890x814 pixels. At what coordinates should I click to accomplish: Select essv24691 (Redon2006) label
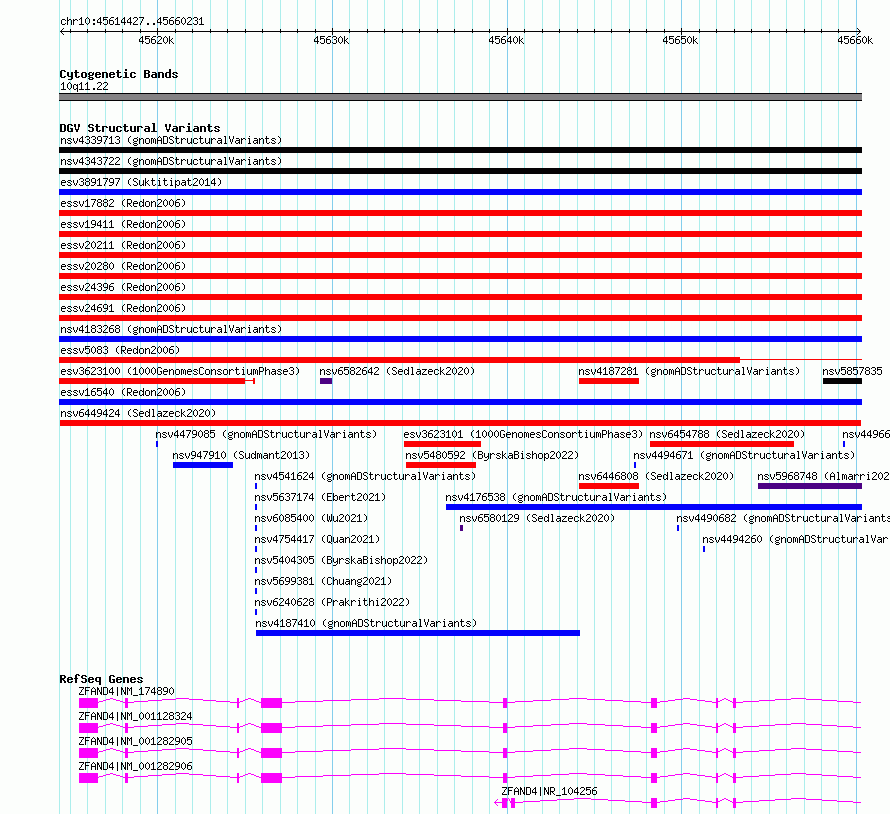[123, 308]
